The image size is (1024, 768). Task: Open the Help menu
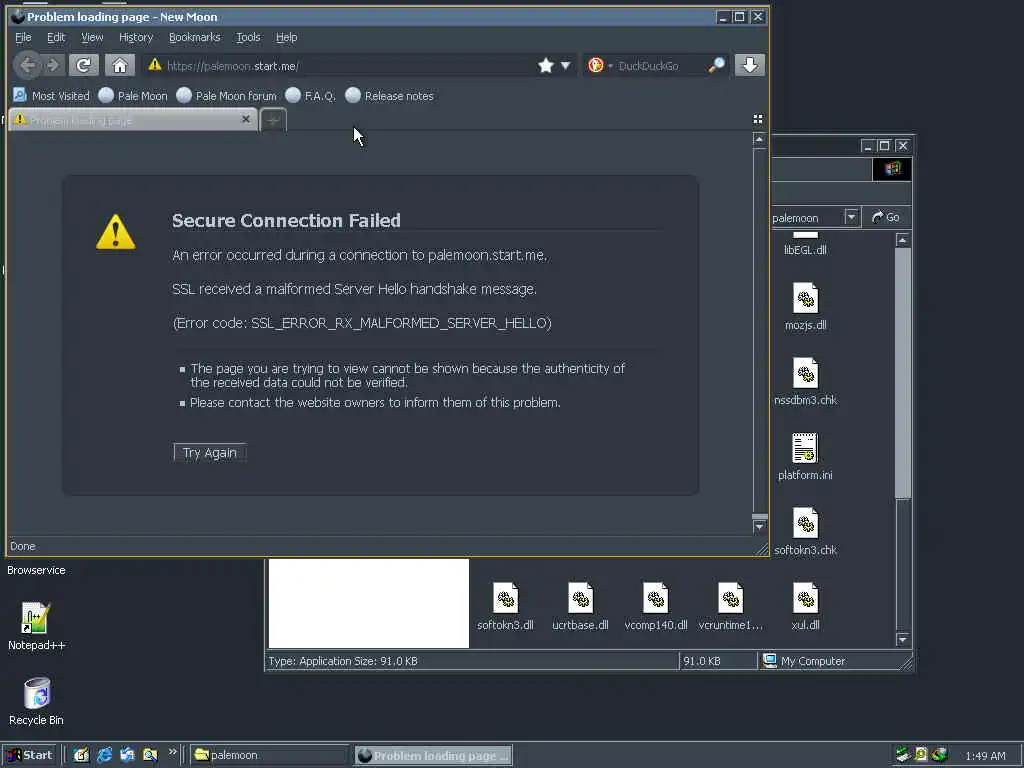286,37
